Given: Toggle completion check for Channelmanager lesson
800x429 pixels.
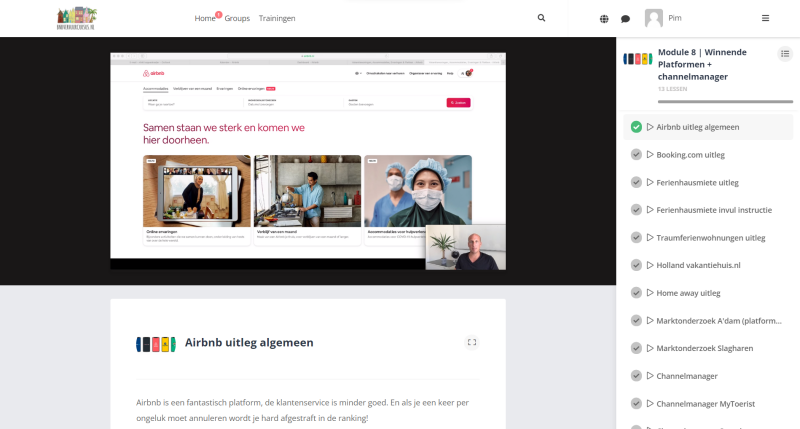Looking at the screenshot, I should [x=636, y=376].
